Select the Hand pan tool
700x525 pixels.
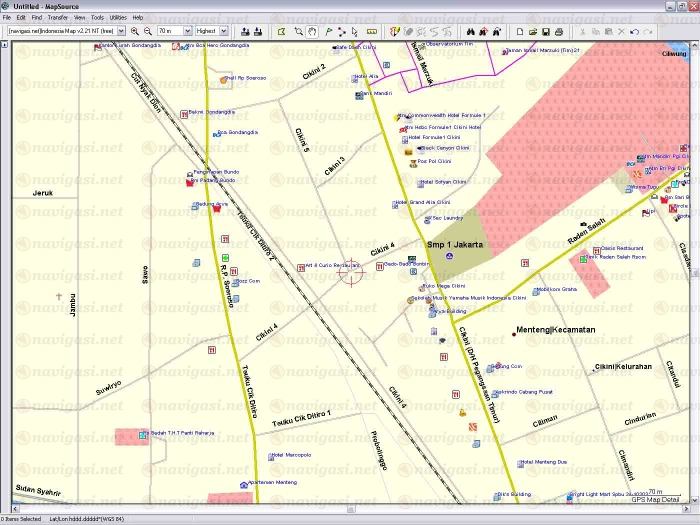313,31
